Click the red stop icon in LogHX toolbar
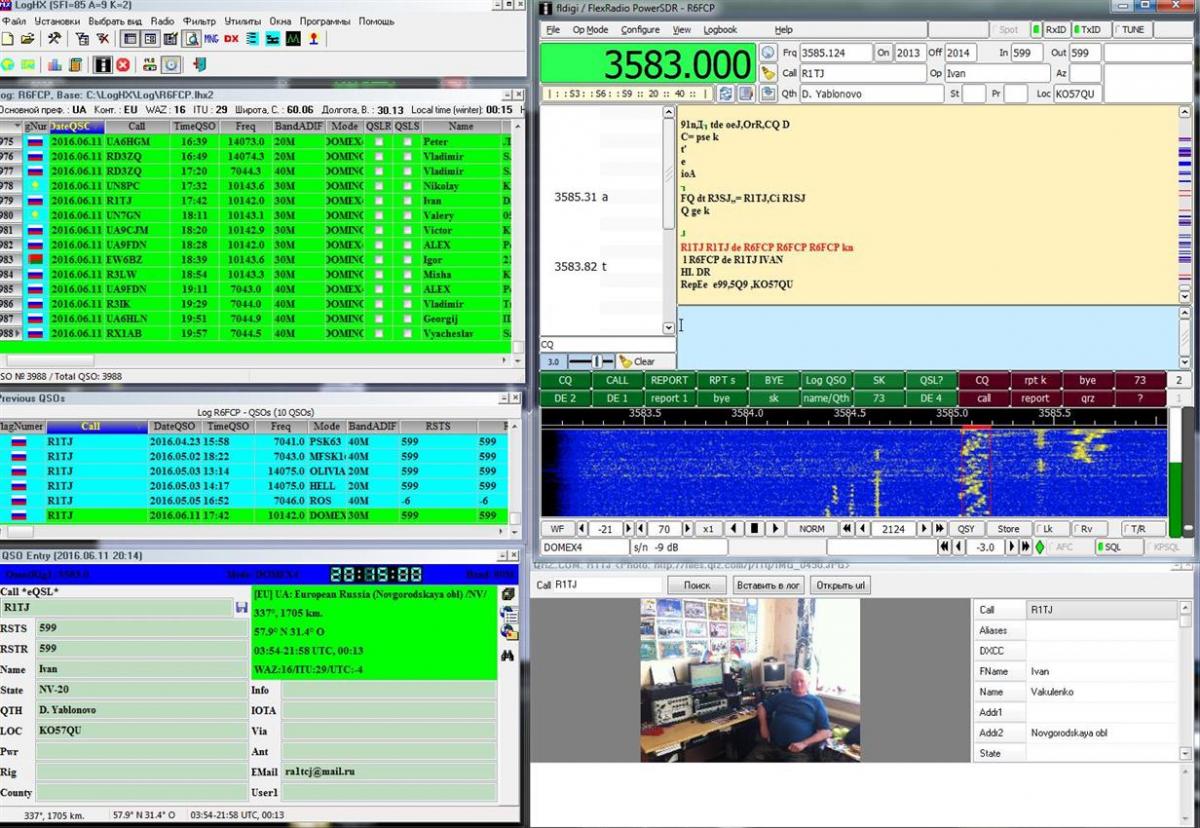Viewport: 1200px width, 828px height. tap(123, 65)
